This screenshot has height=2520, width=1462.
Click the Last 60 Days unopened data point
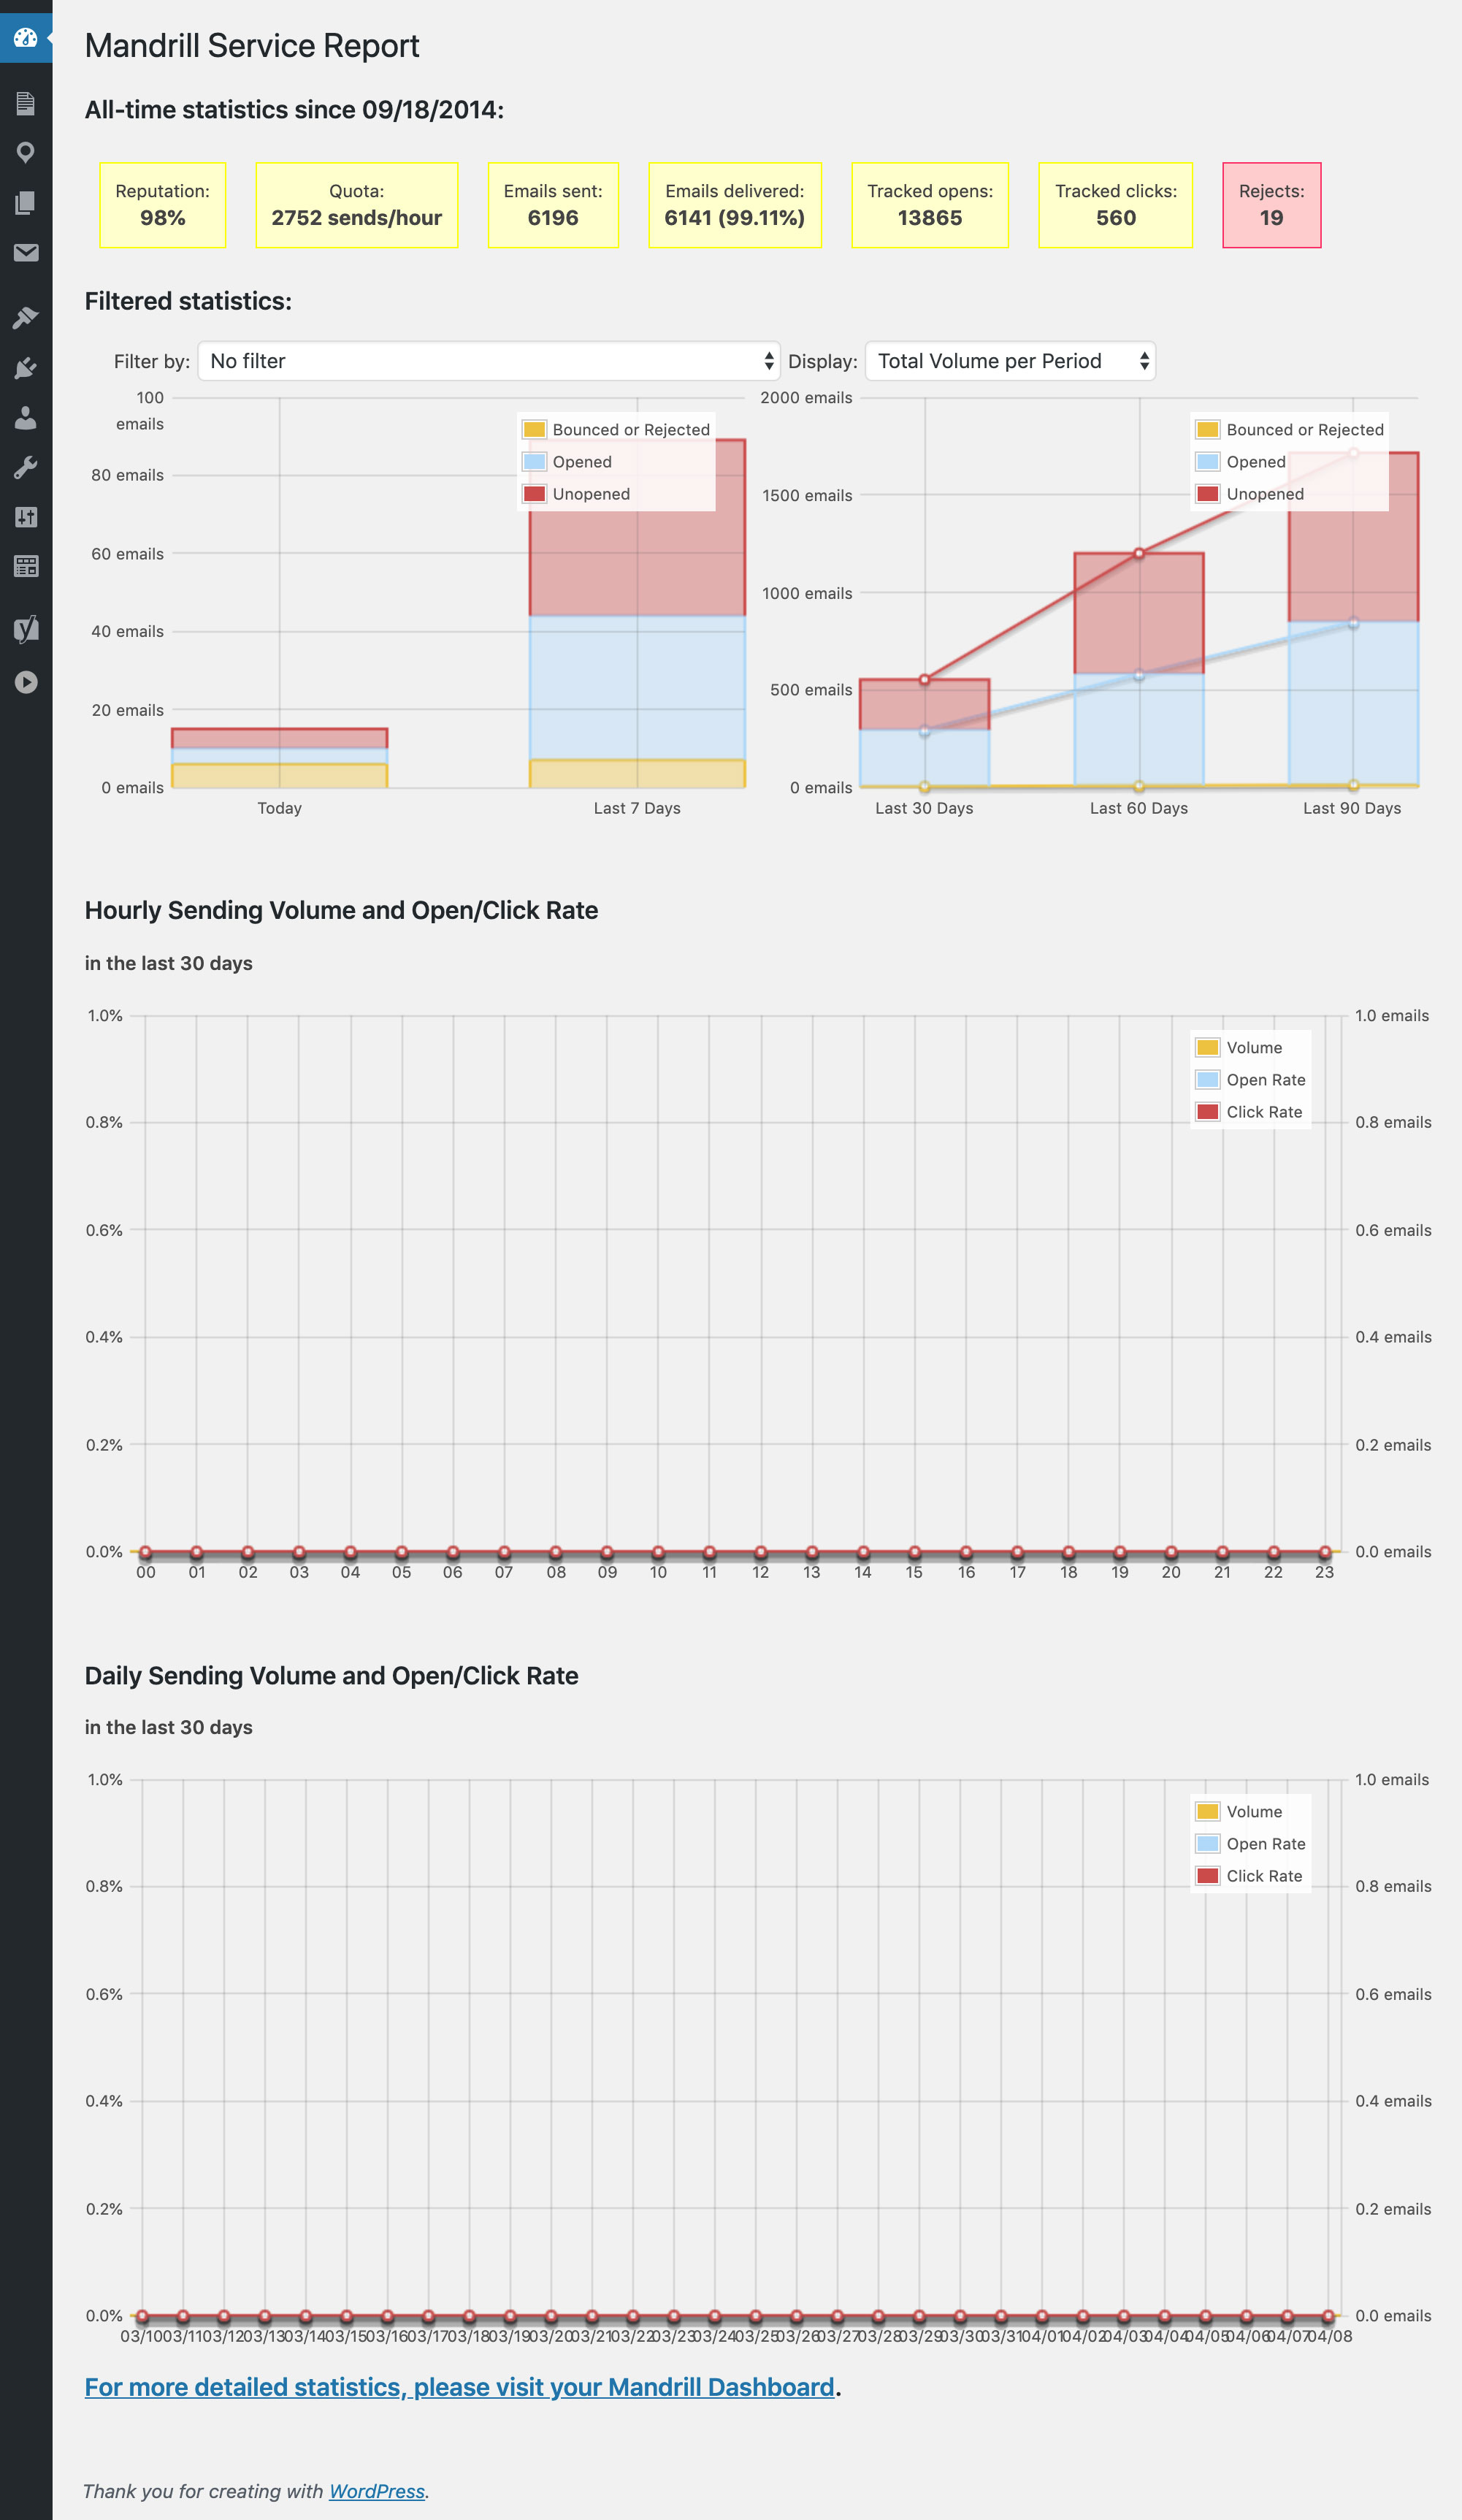point(1138,553)
